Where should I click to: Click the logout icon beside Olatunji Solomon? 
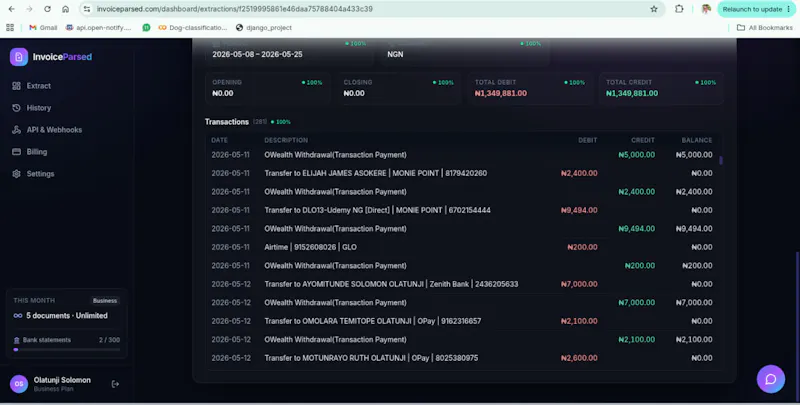pyautogui.click(x=115, y=384)
